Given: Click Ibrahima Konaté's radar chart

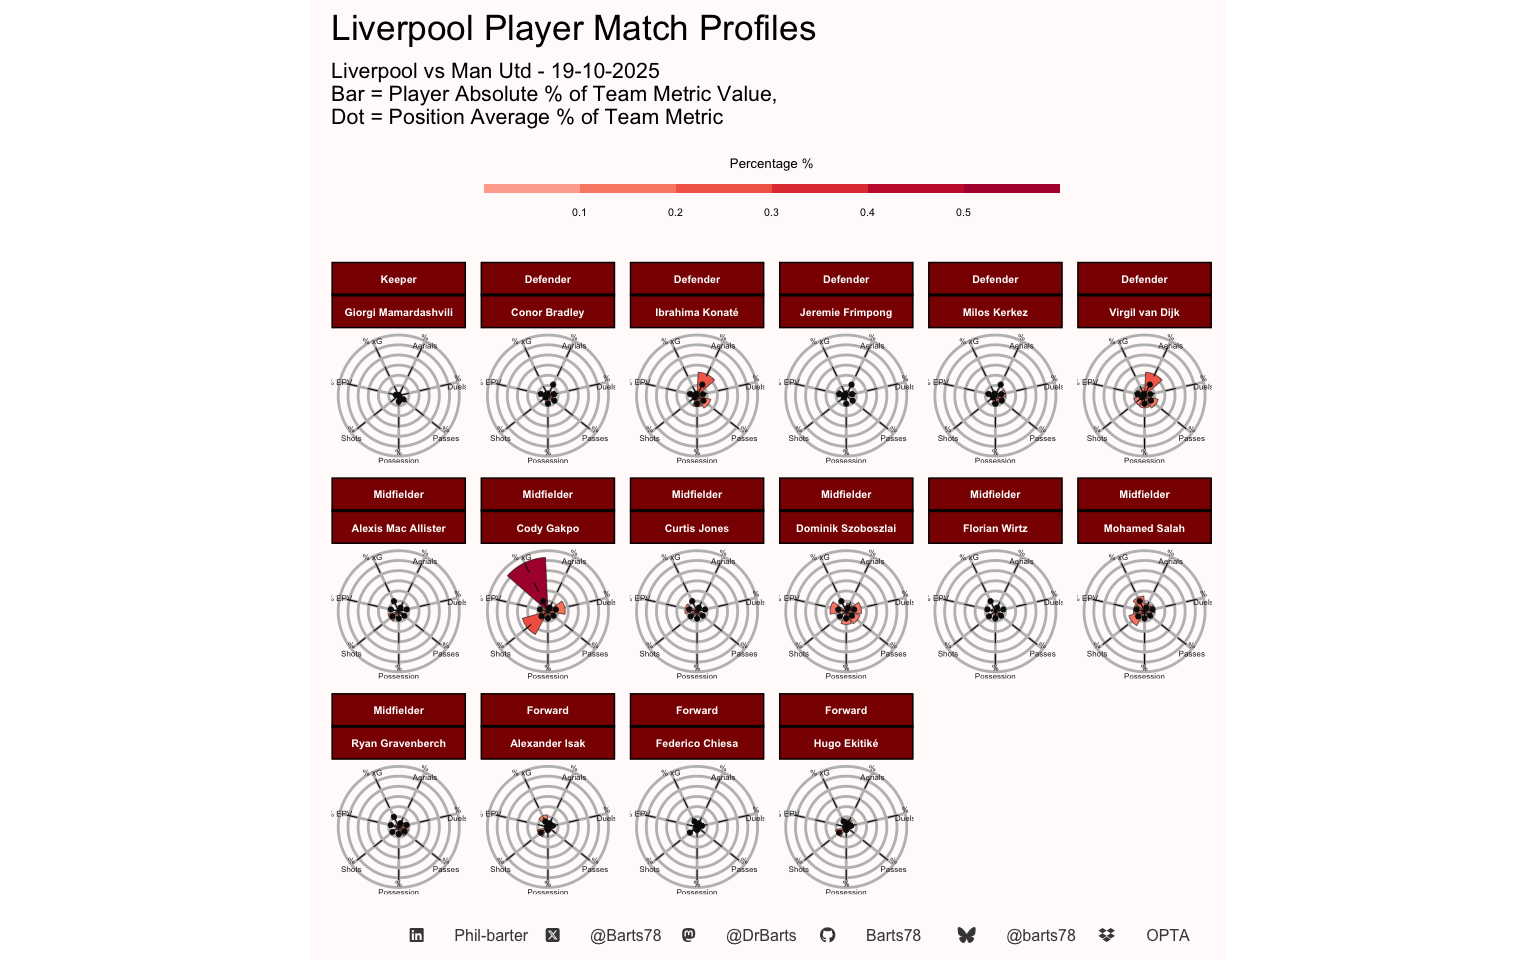Looking at the screenshot, I should (x=697, y=396).
